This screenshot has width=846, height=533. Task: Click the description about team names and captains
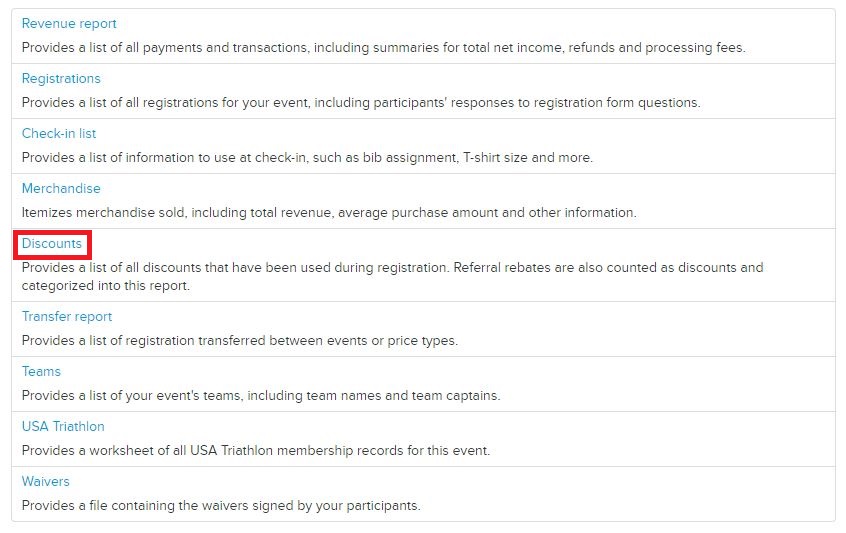coord(261,396)
